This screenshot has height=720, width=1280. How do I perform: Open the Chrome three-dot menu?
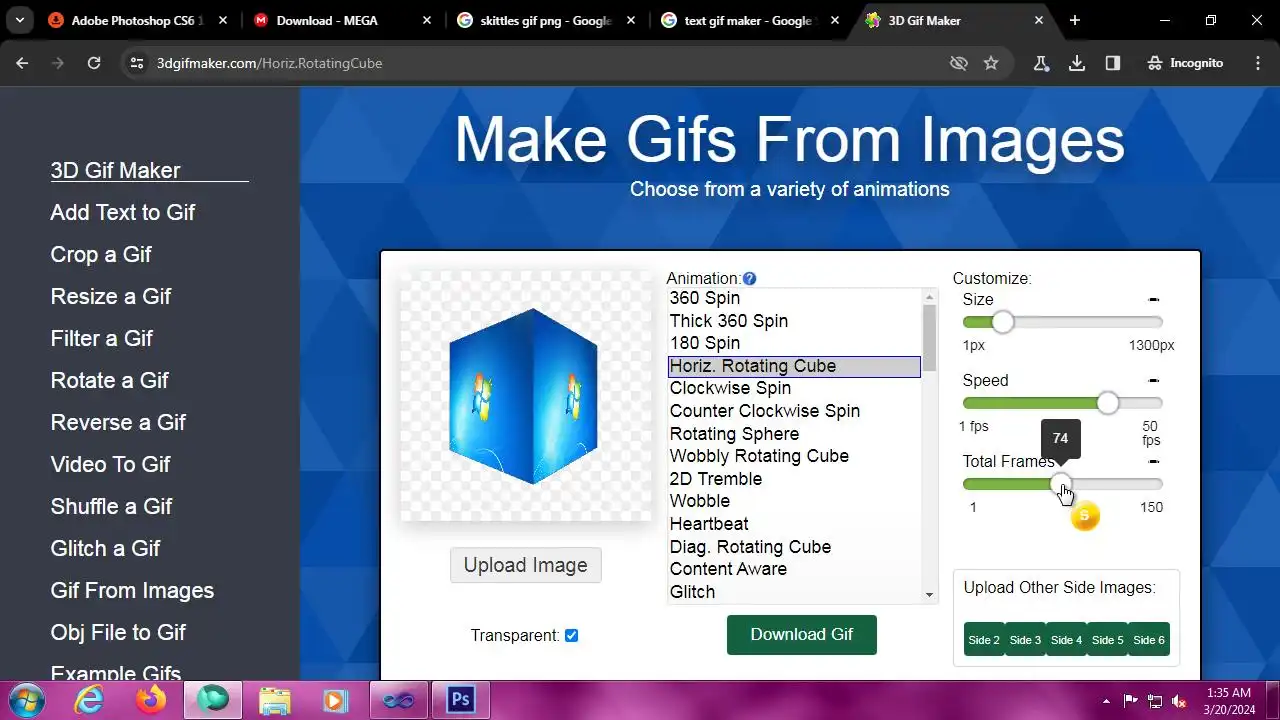(1258, 63)
